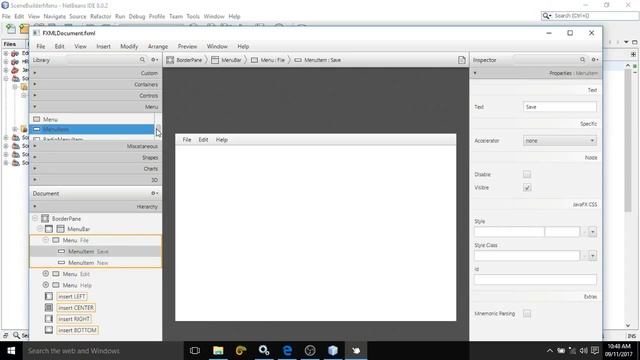Viewport: 640px width, 360px height.
Task: Click the insert LEFT placeholder
Action: coord(72,297)
